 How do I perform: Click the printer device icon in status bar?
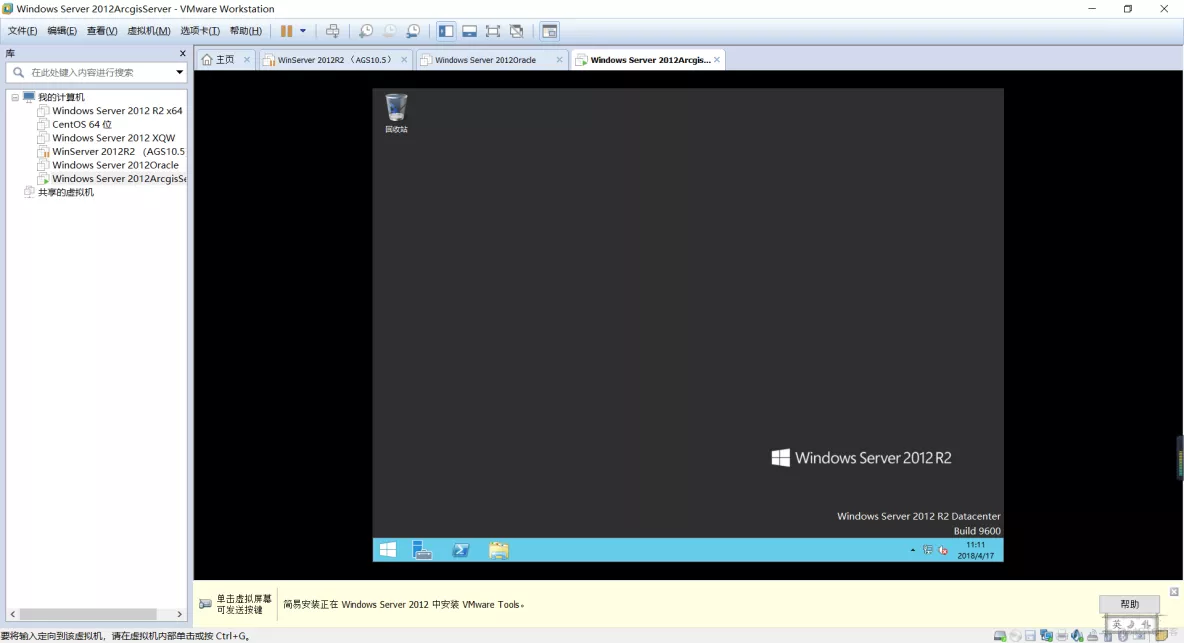(x=1061, y=636)
